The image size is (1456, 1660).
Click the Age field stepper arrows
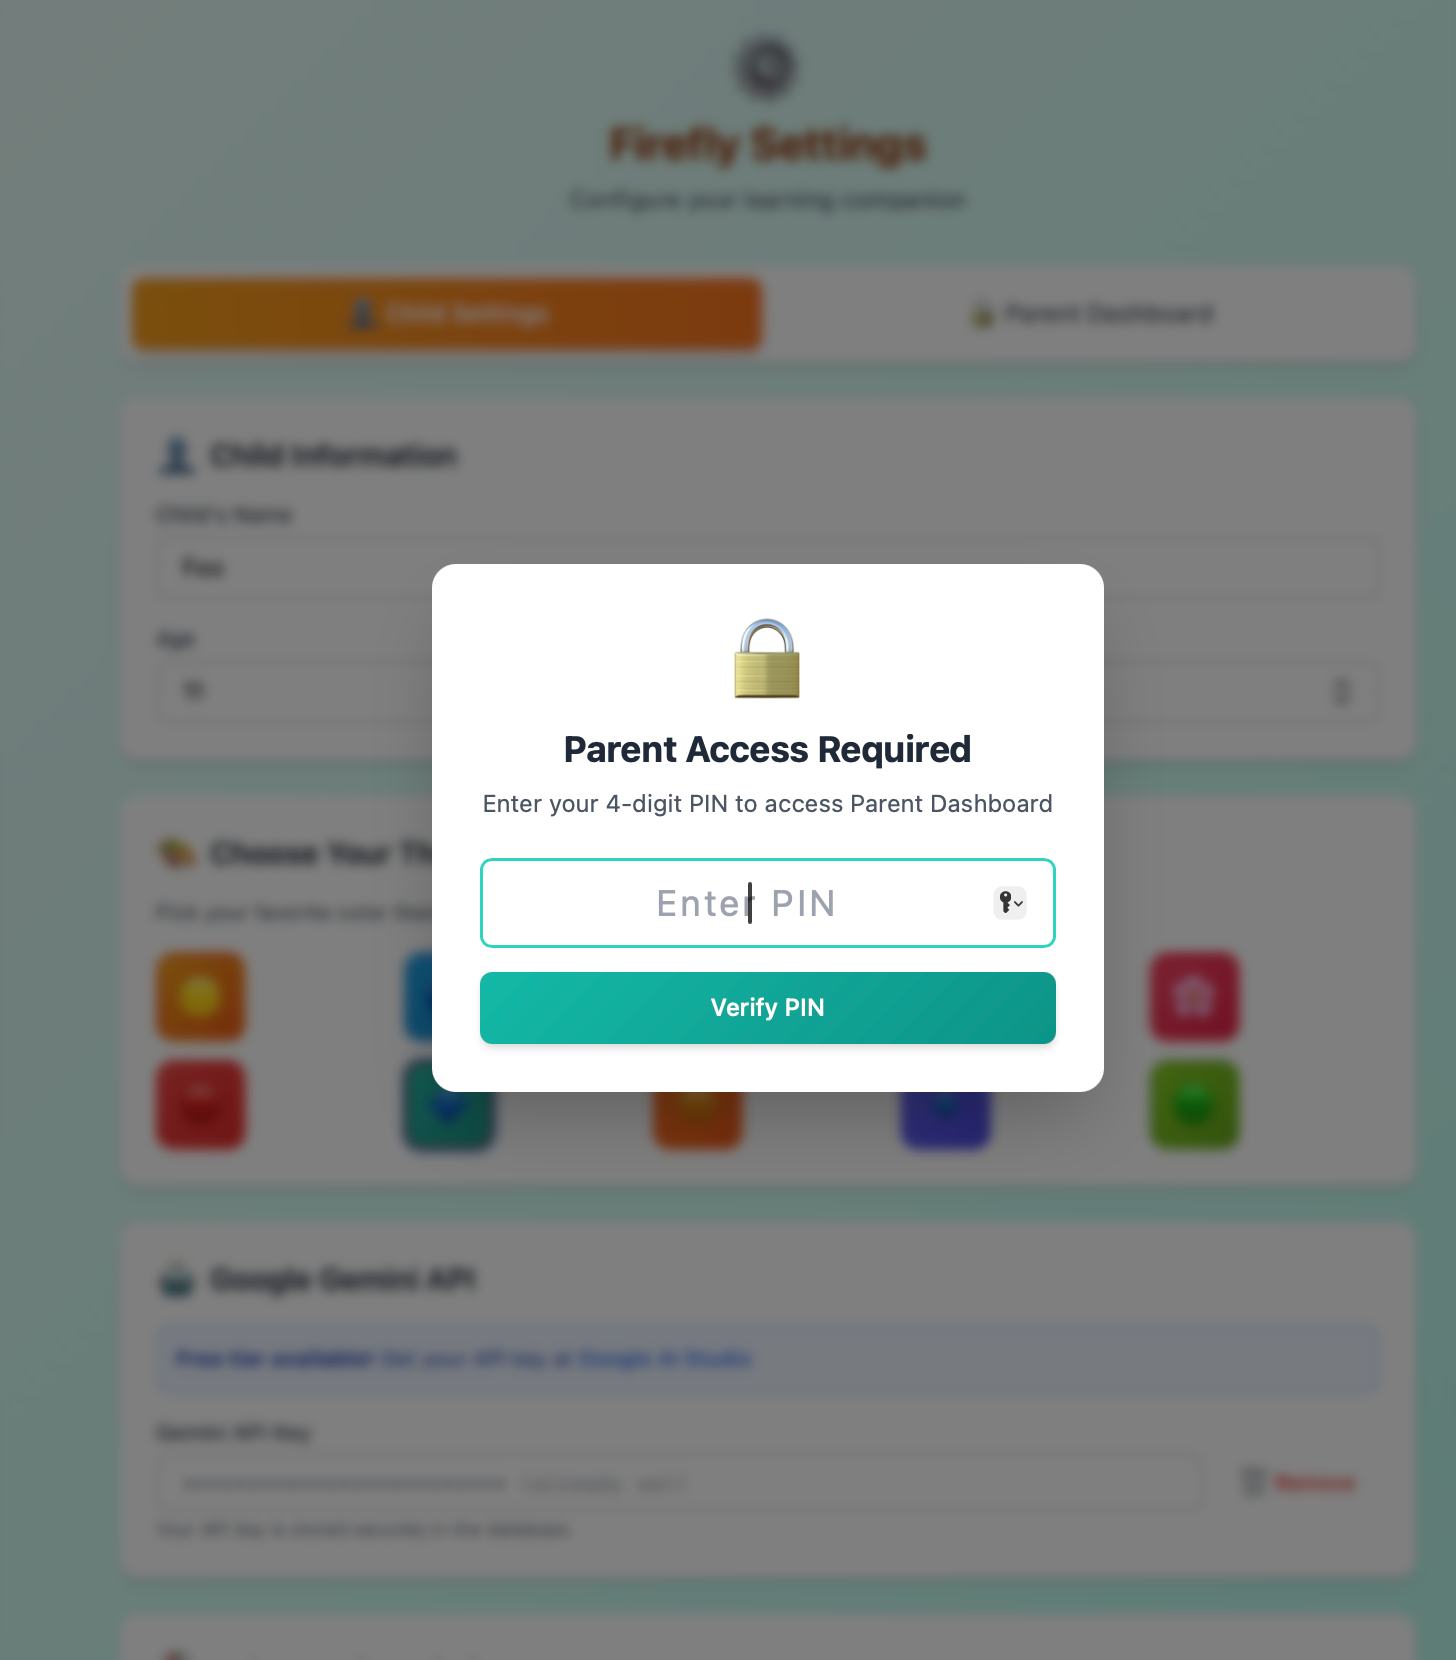tap(1342, 691)
